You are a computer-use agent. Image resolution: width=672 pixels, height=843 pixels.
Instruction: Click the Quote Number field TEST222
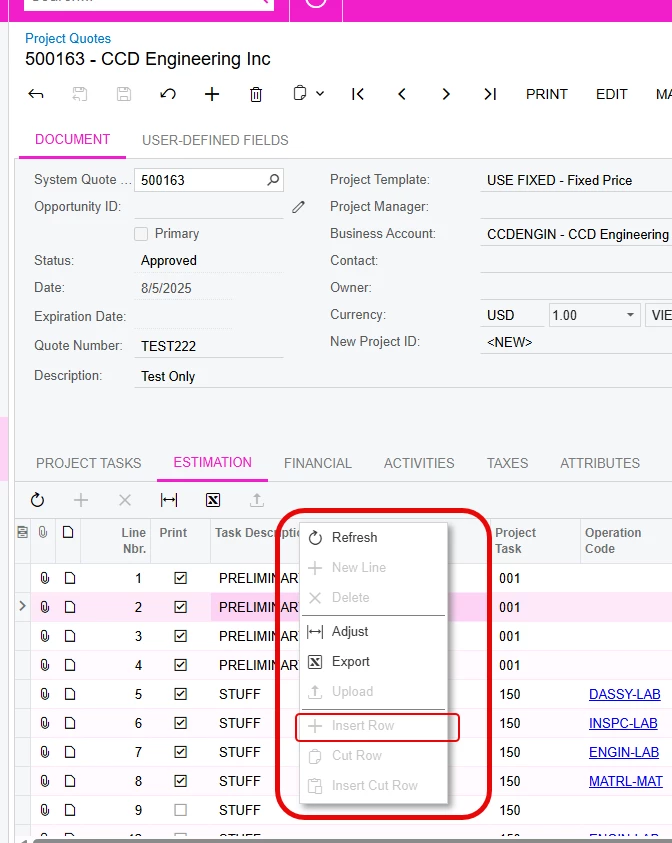click(209, 346)
